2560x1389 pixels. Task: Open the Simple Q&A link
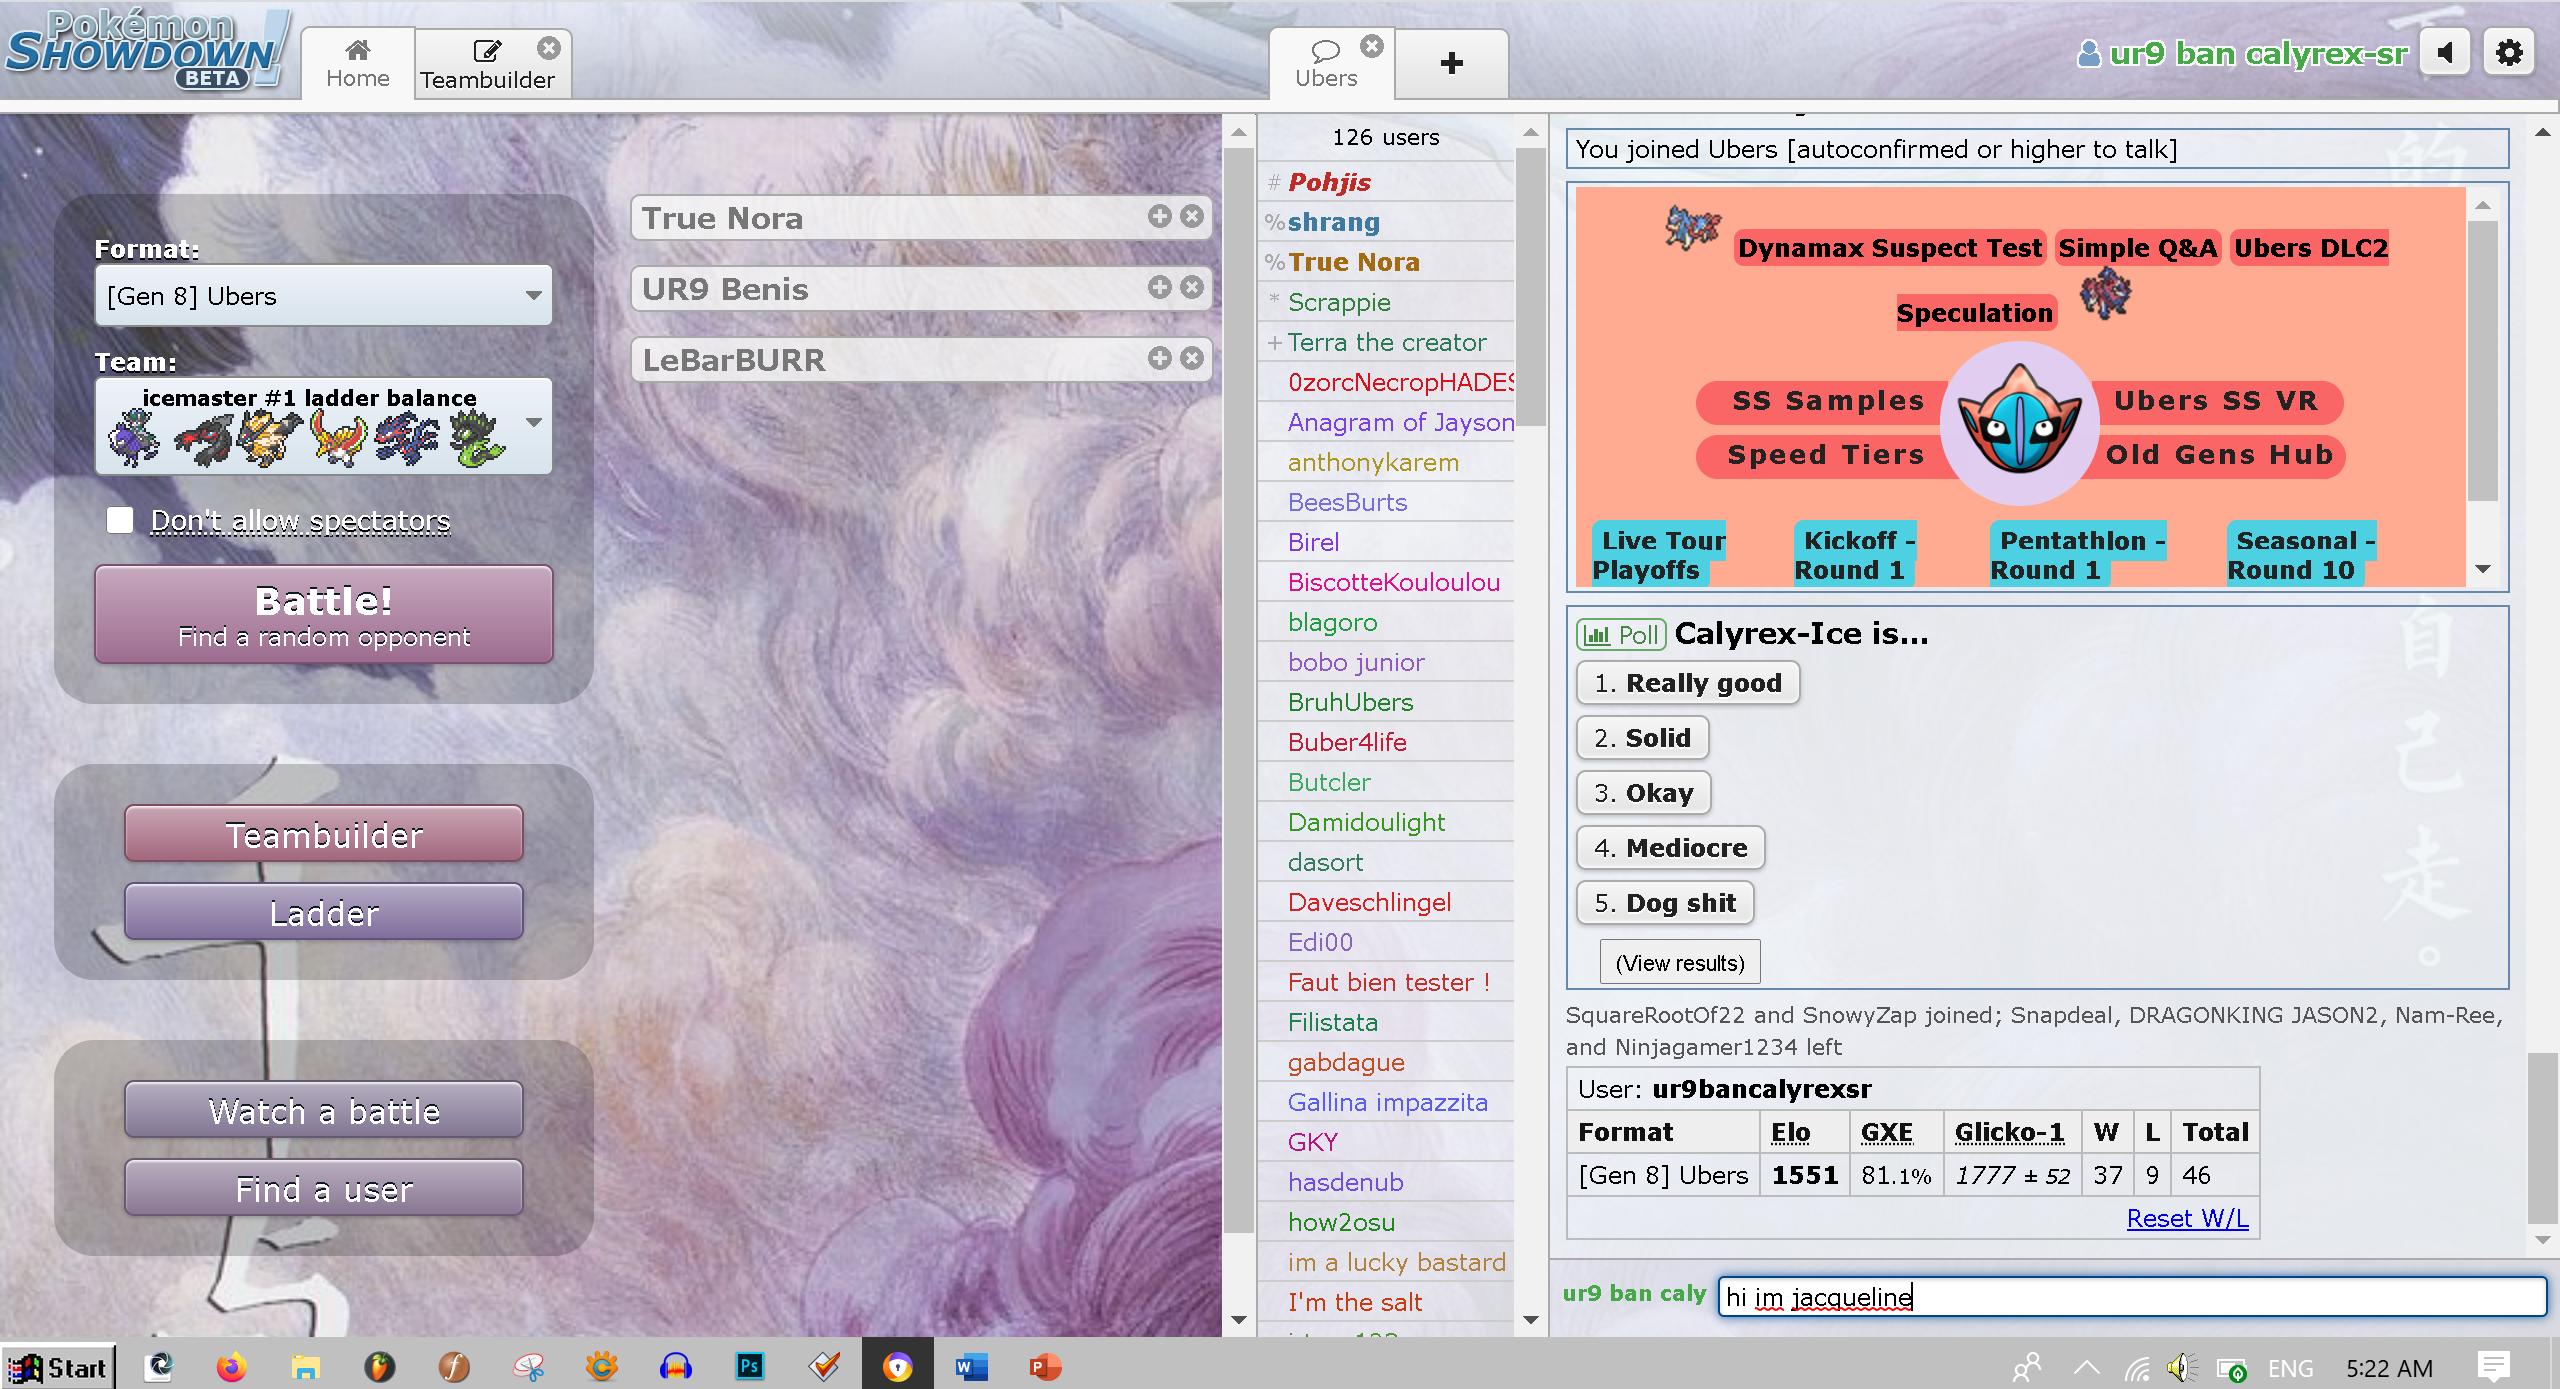click(2137, 248)
